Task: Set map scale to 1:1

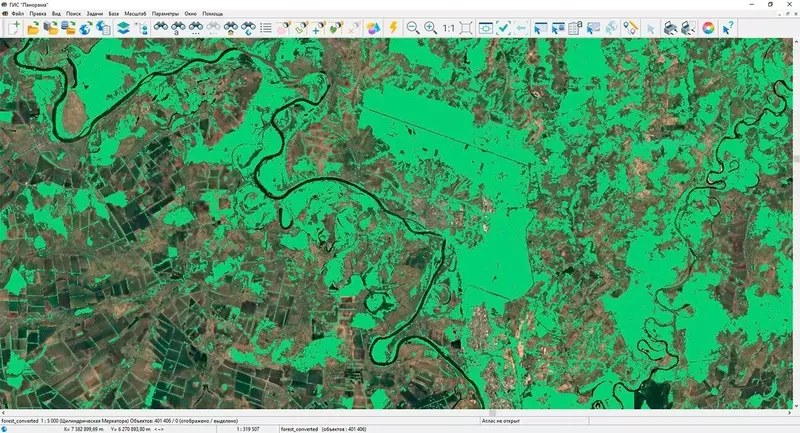Action: (448, 28)
